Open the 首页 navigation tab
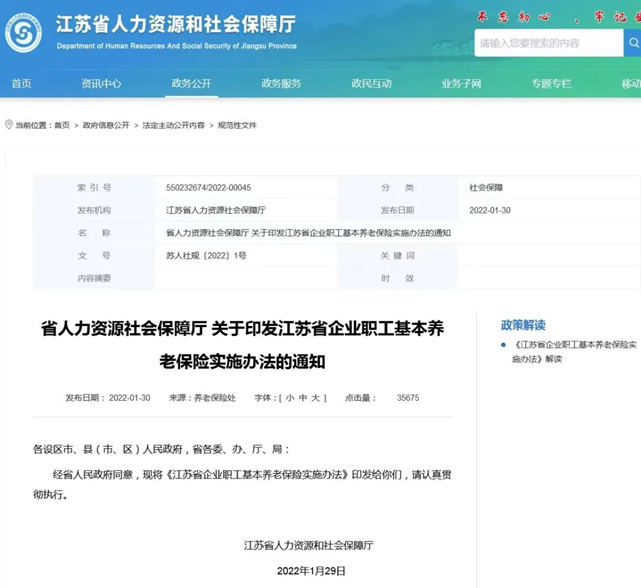The width and height of the screenshot is (641, 588). coord(22,84)
